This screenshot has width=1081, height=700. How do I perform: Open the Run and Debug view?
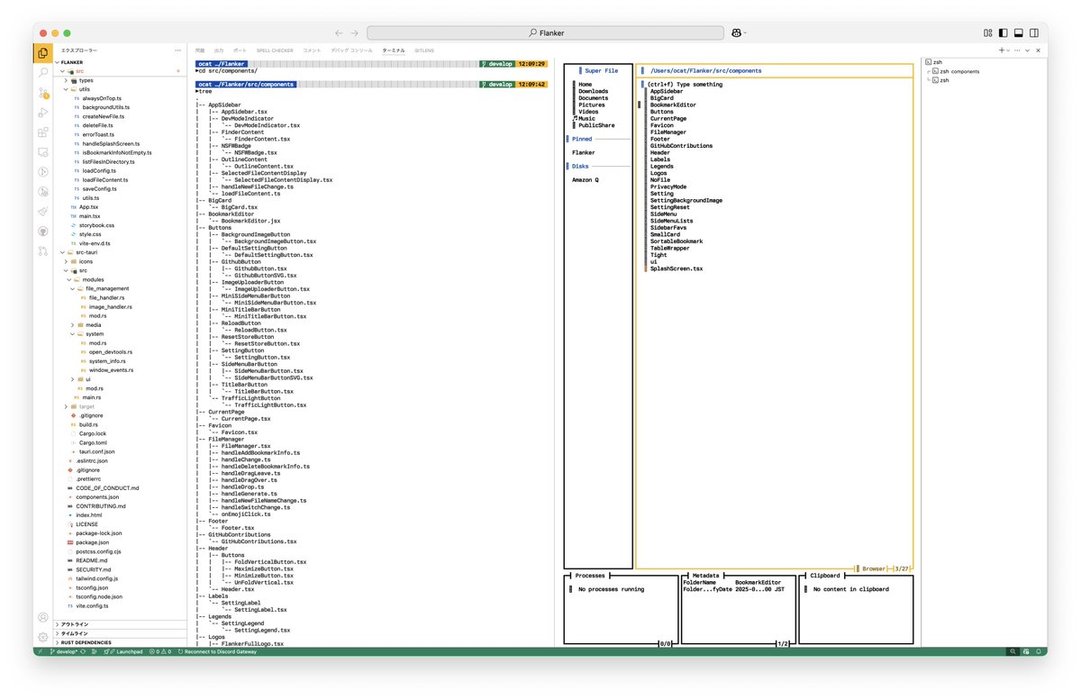[43, 113]
